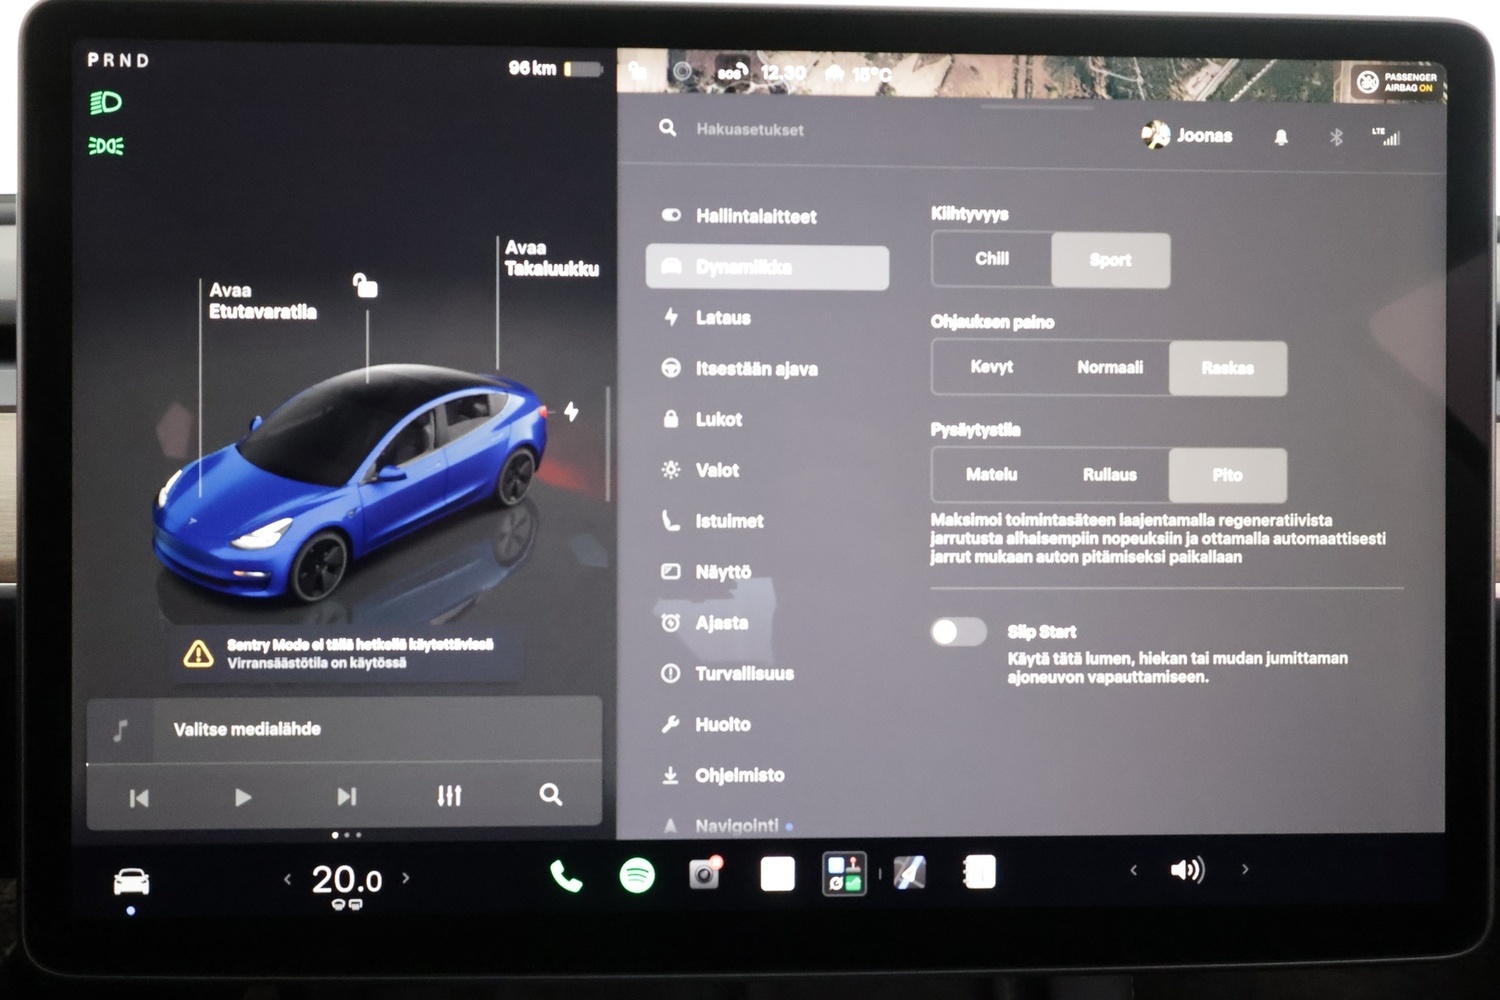
Task: Open Valot lights settings
Action: click(x=767, y=470)
